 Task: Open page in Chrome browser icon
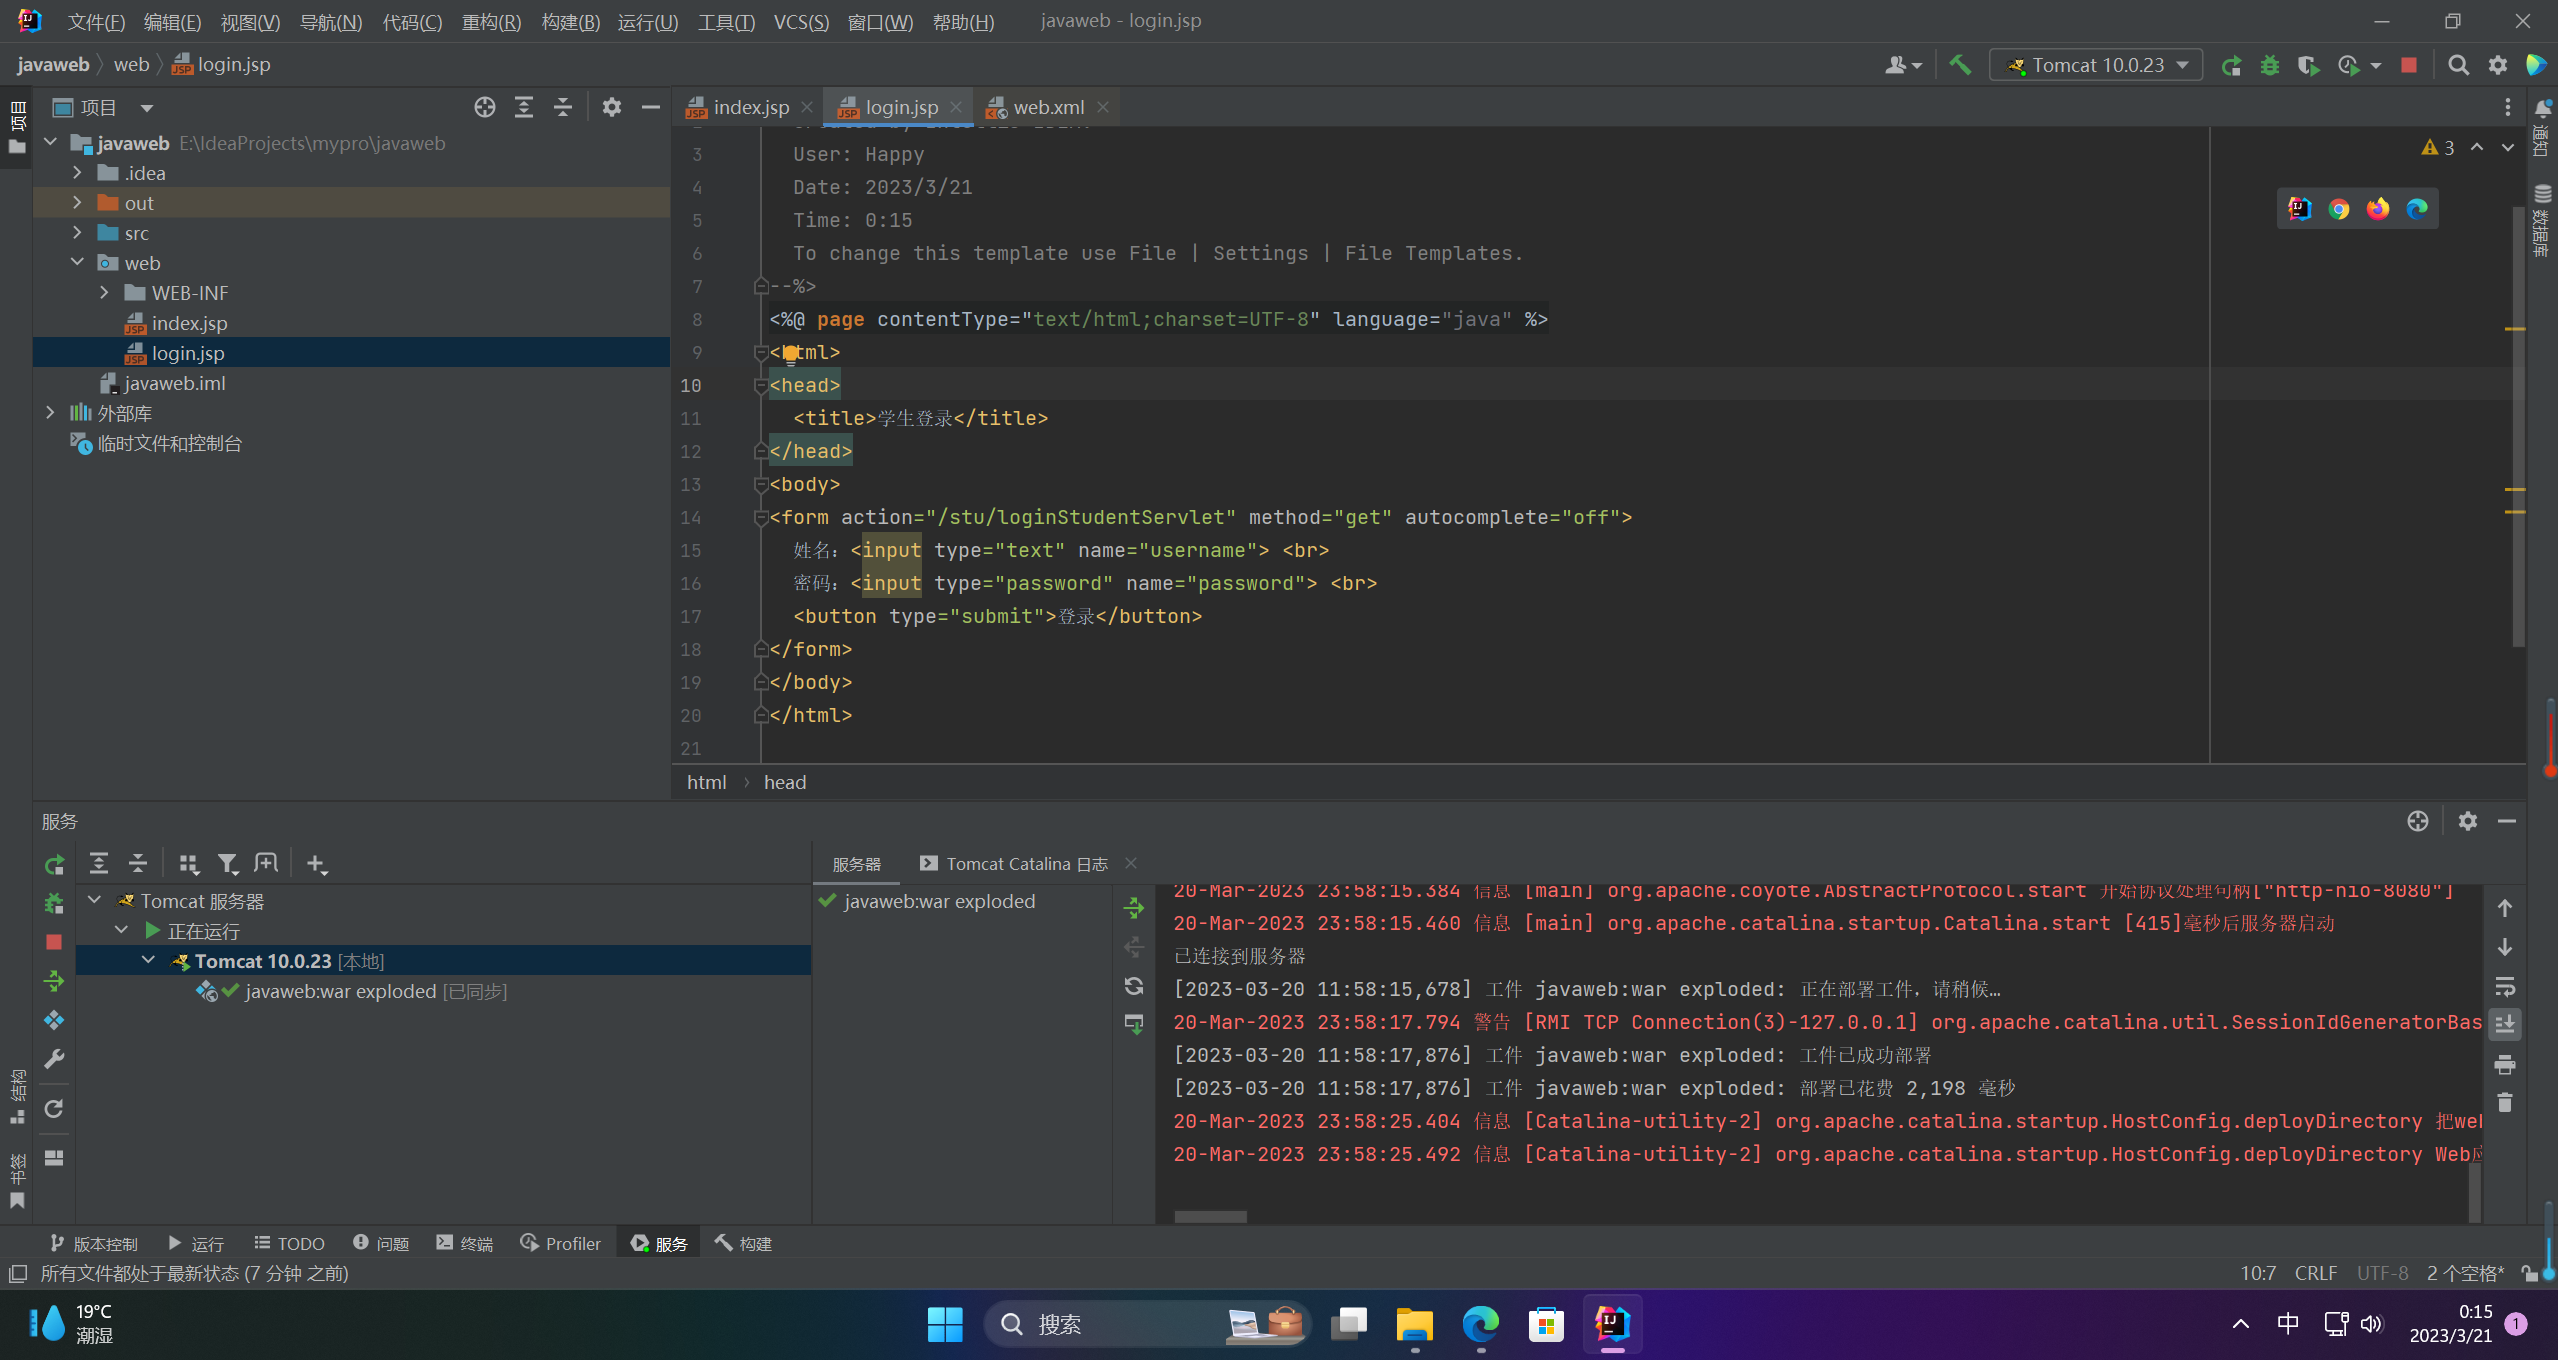(x=2338, y=208)
